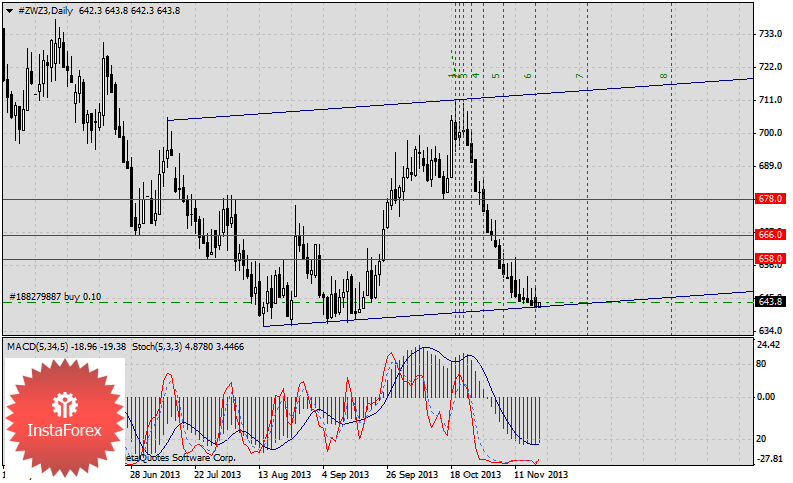Select the red 678.0 price level label
Image resolution: width=793 pixels, height=483 pixels.
(770, 199)
